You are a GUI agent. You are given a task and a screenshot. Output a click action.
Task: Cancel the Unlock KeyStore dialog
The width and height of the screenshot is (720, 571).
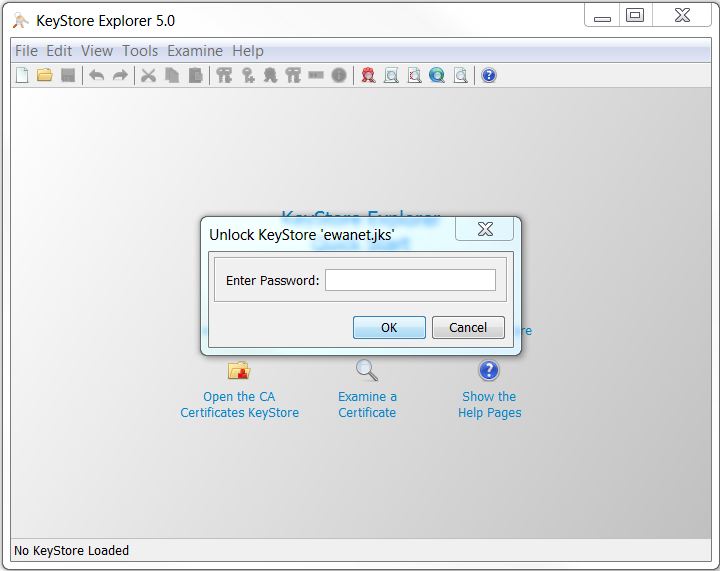468,327
